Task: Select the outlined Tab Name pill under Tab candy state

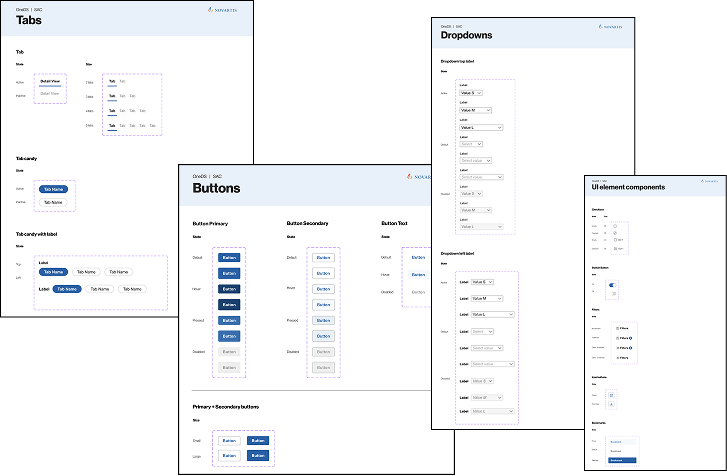Action: (x=53, y=203)
